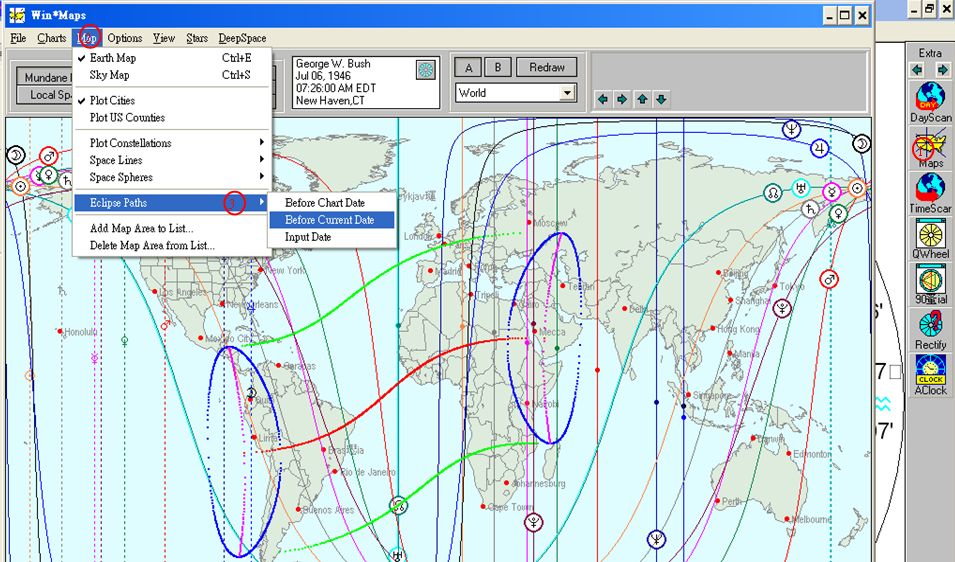Viewport: 955px width, 562px height.
Task: Toggle the checked Earth Map option
Action: [x=113, y=58]
